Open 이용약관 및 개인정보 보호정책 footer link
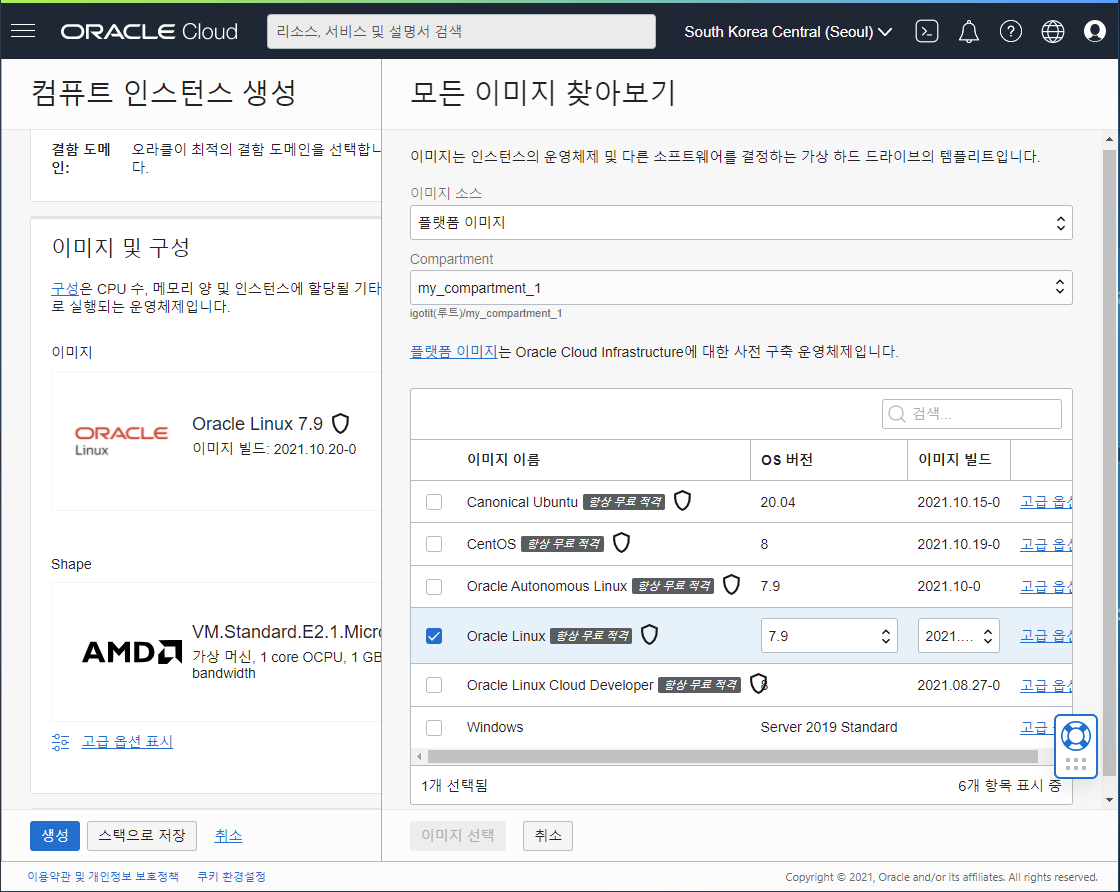This screenshot has height=892, width=1120. click(x=103, y=876)
